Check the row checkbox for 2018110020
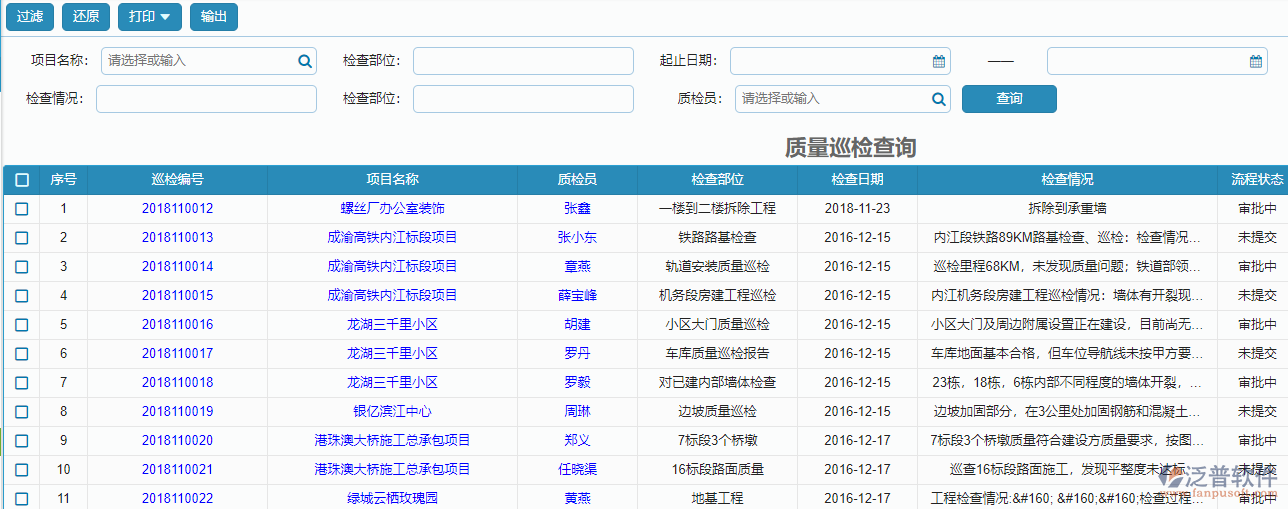Viewport: 1288px width, 509px height. click(21, 441)
